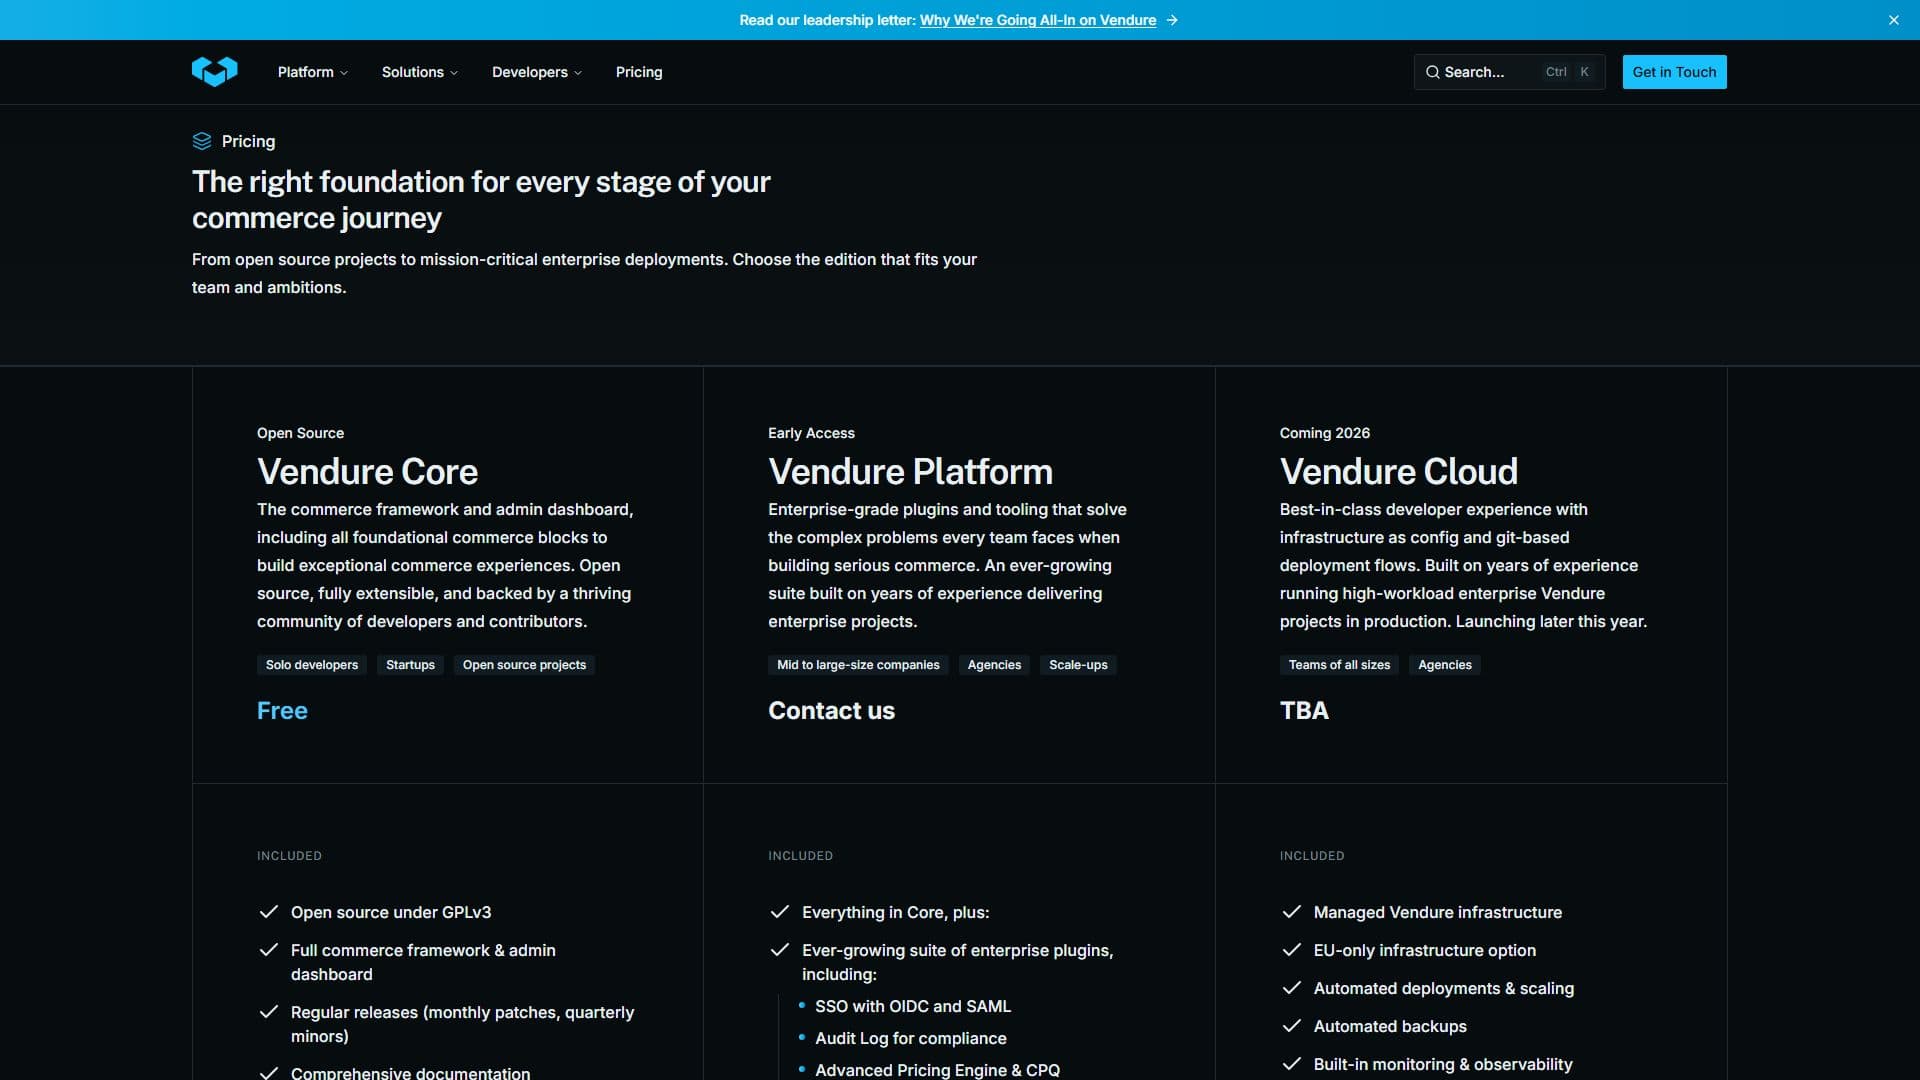
Task: Click checkmark beside Managed Vendure infrastructure
Action: pyautogui.click(x=1291, y=912)
